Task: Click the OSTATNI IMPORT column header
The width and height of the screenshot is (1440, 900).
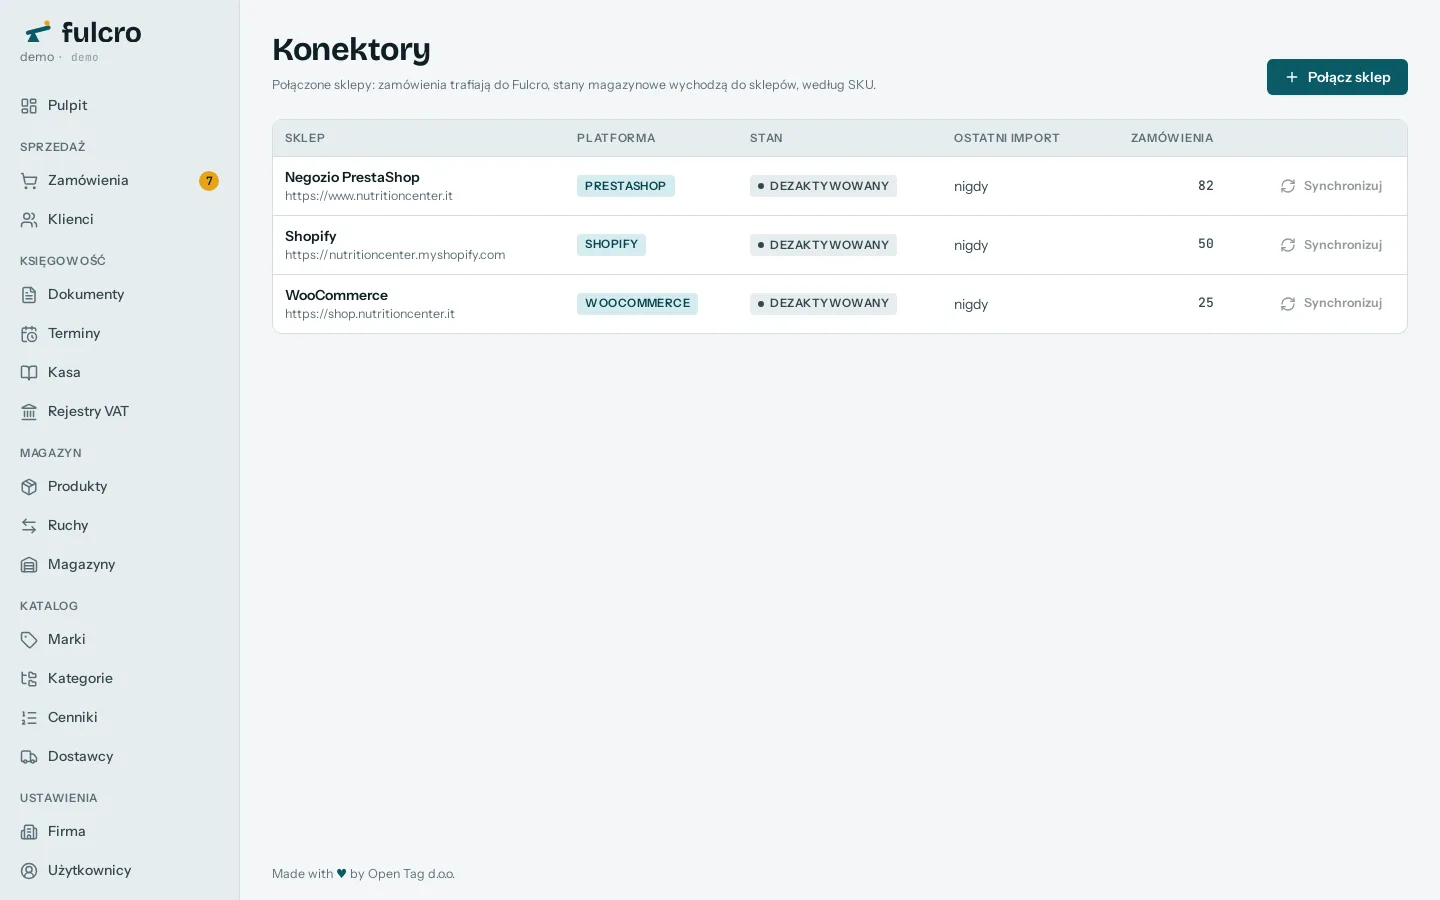Action: [1007, 138]
